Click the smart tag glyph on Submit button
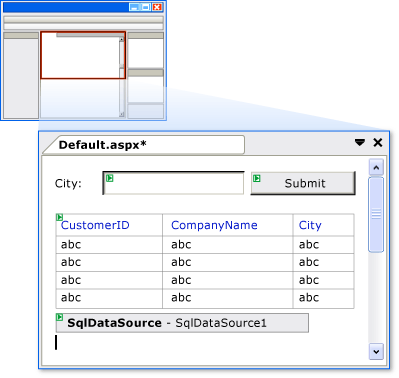This screenshot has width=399, height=378. coord(256,178)
